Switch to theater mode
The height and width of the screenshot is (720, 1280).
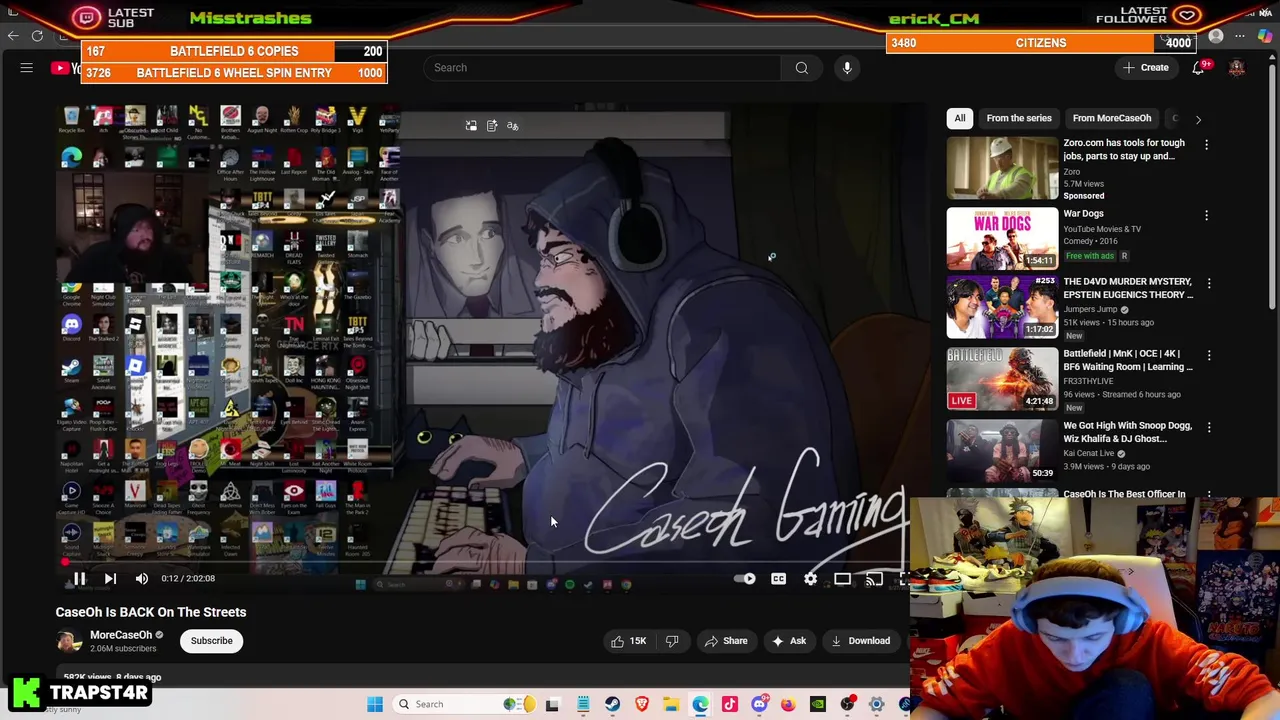[x=842, y=578]
